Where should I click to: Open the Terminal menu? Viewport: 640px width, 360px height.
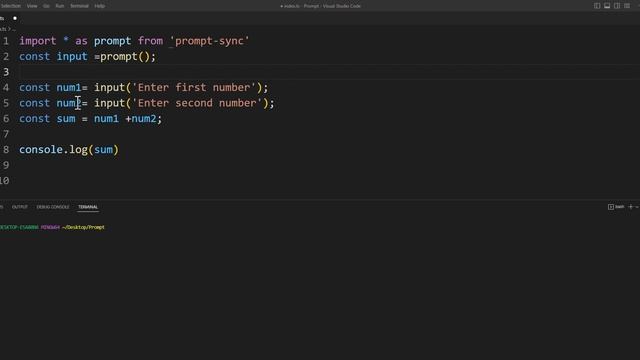[x=79, y=6]
